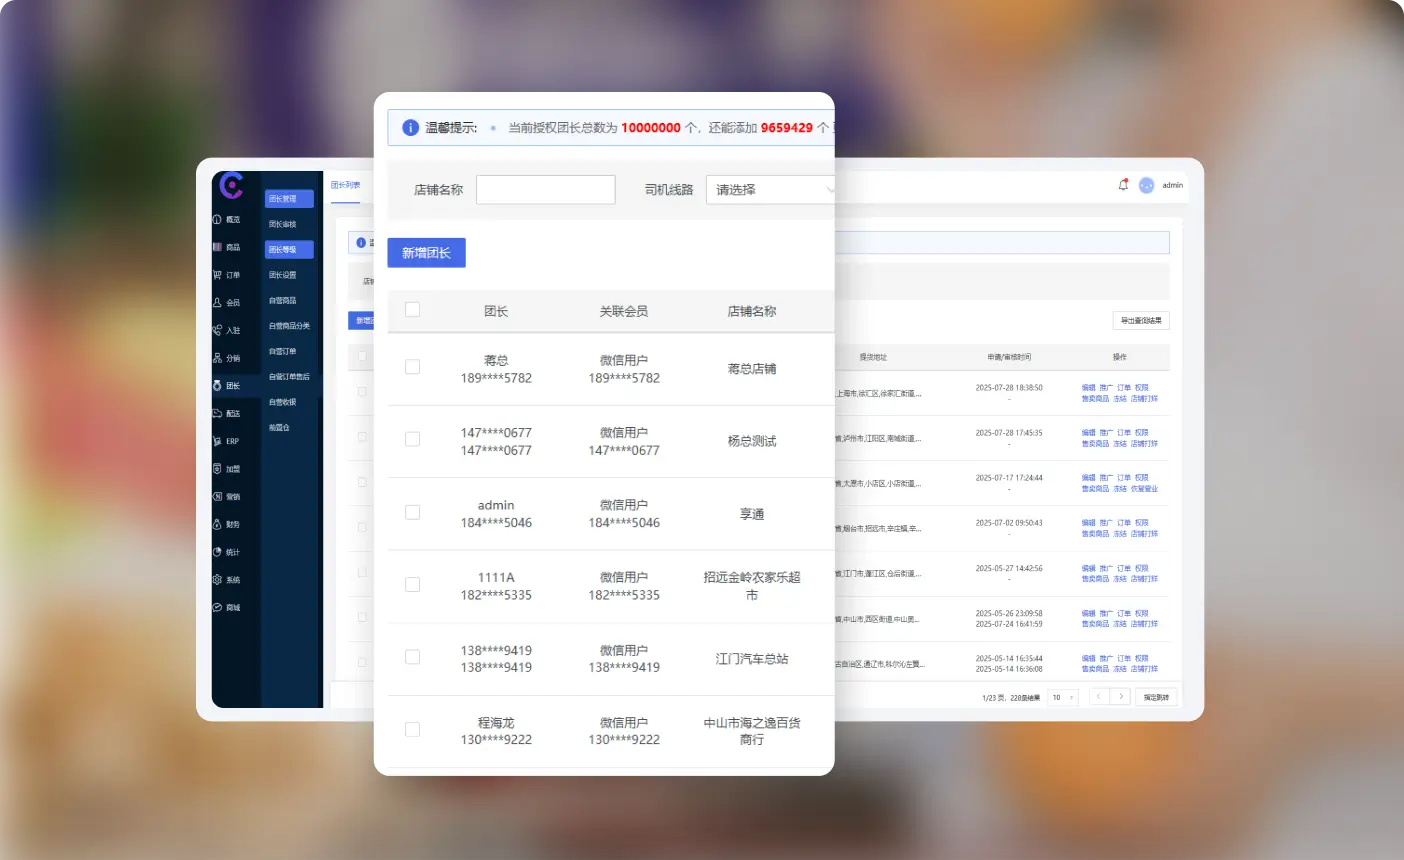
Task: Check the row checkbox for 蒋总
Action: tap(412, 367)
